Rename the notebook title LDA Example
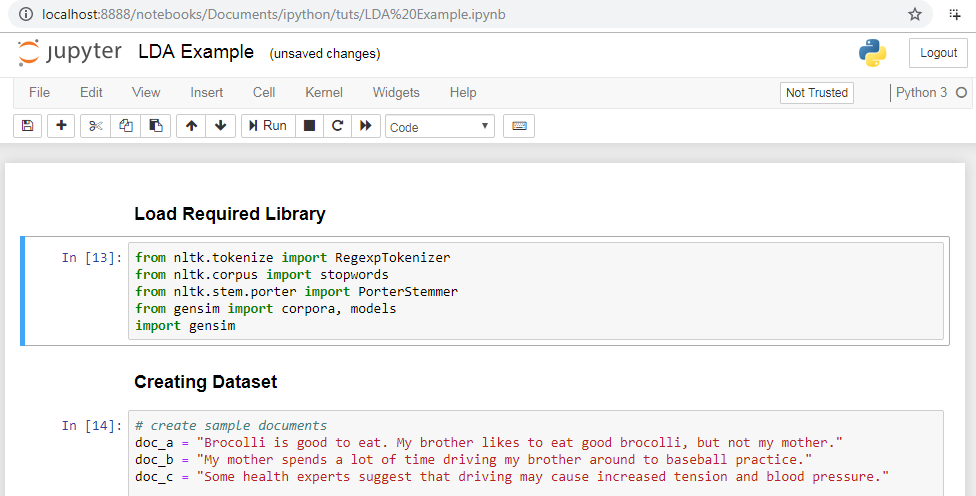The height and width of the screenshot is (496, 976). click(196, 52)
